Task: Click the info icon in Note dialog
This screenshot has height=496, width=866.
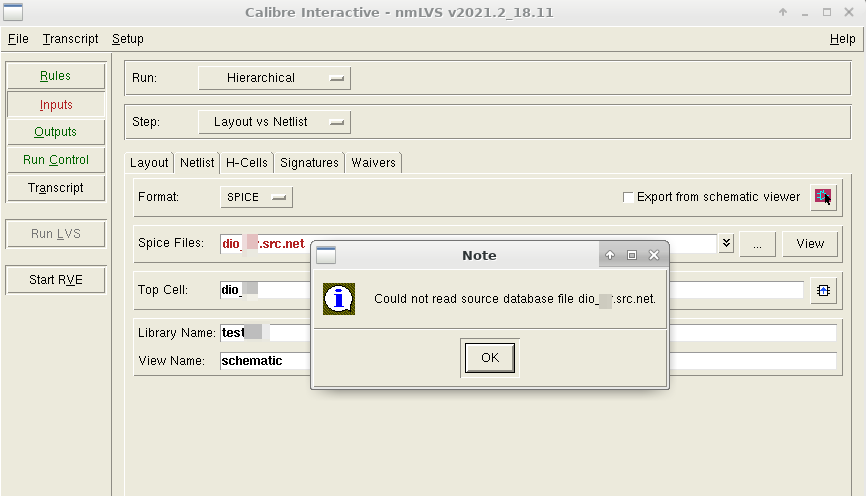Action: (x=339, y=299)
